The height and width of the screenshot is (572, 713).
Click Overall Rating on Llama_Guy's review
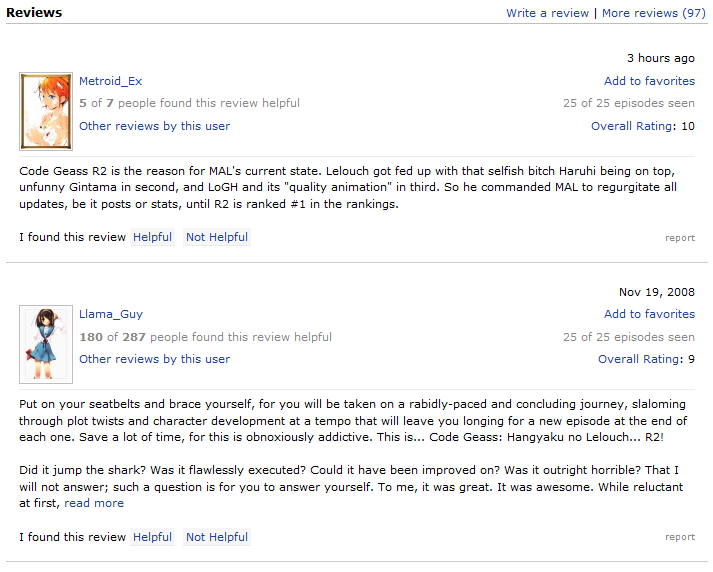[x=639, y=359]
